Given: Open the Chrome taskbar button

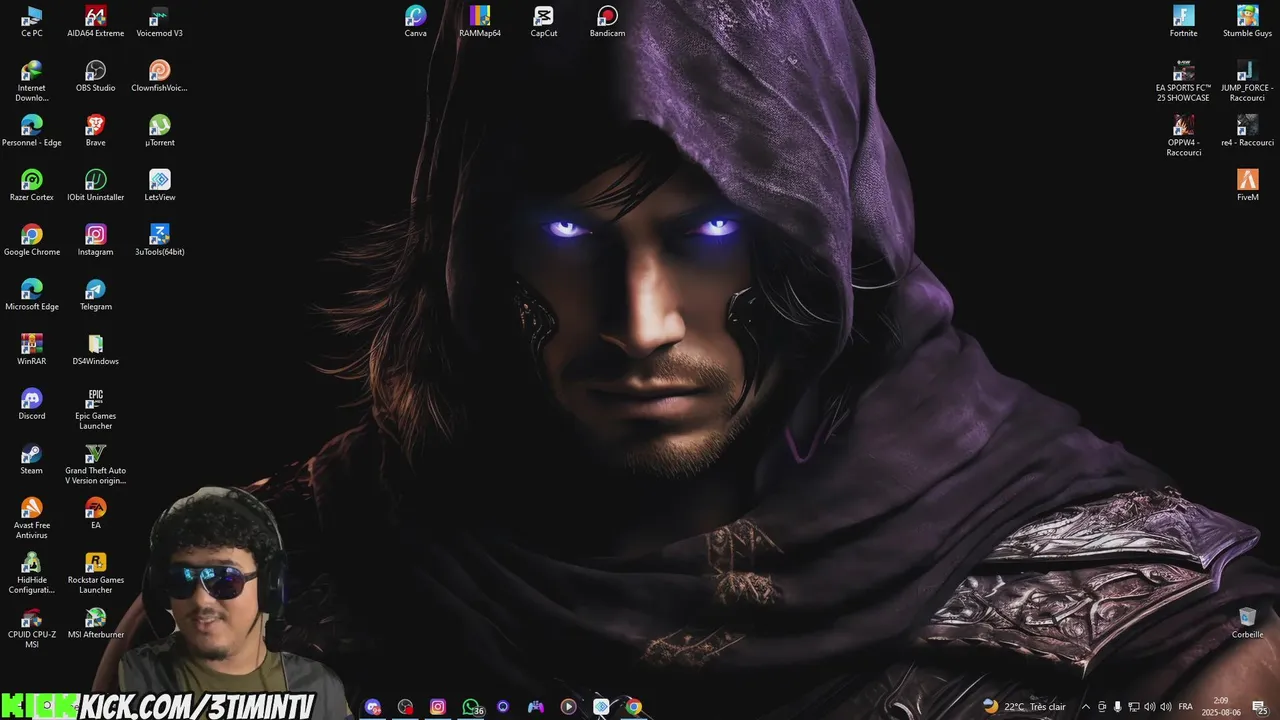Looking at the screenshot, I should 634,707.
